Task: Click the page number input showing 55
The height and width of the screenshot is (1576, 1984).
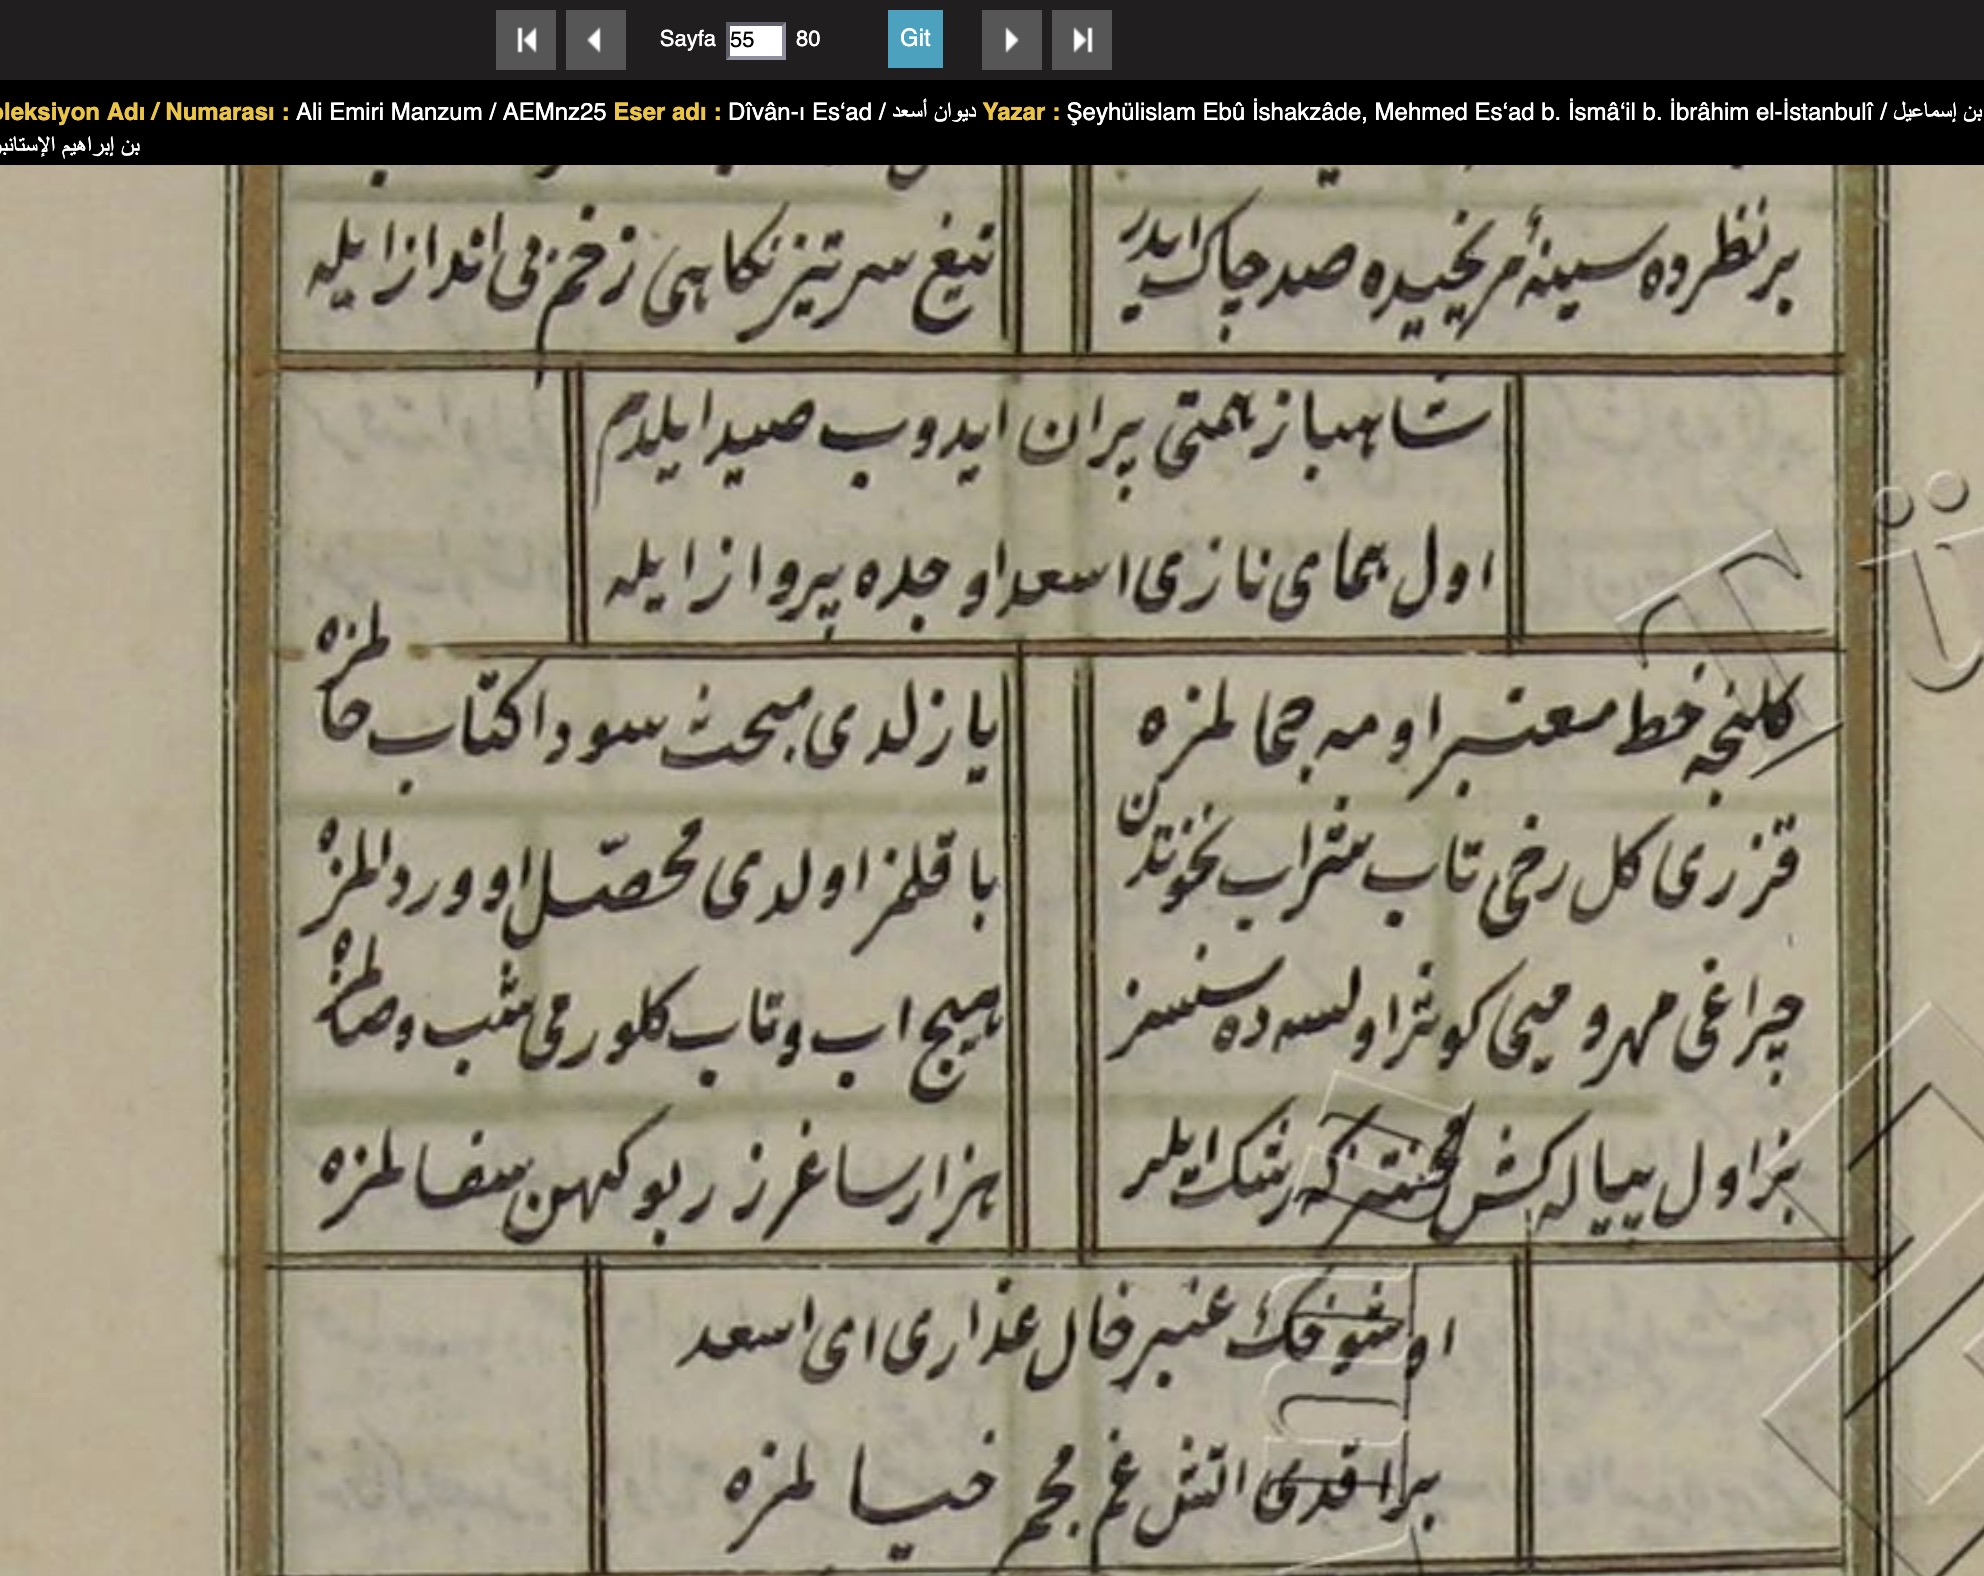Action: click(x=755, y=40)
